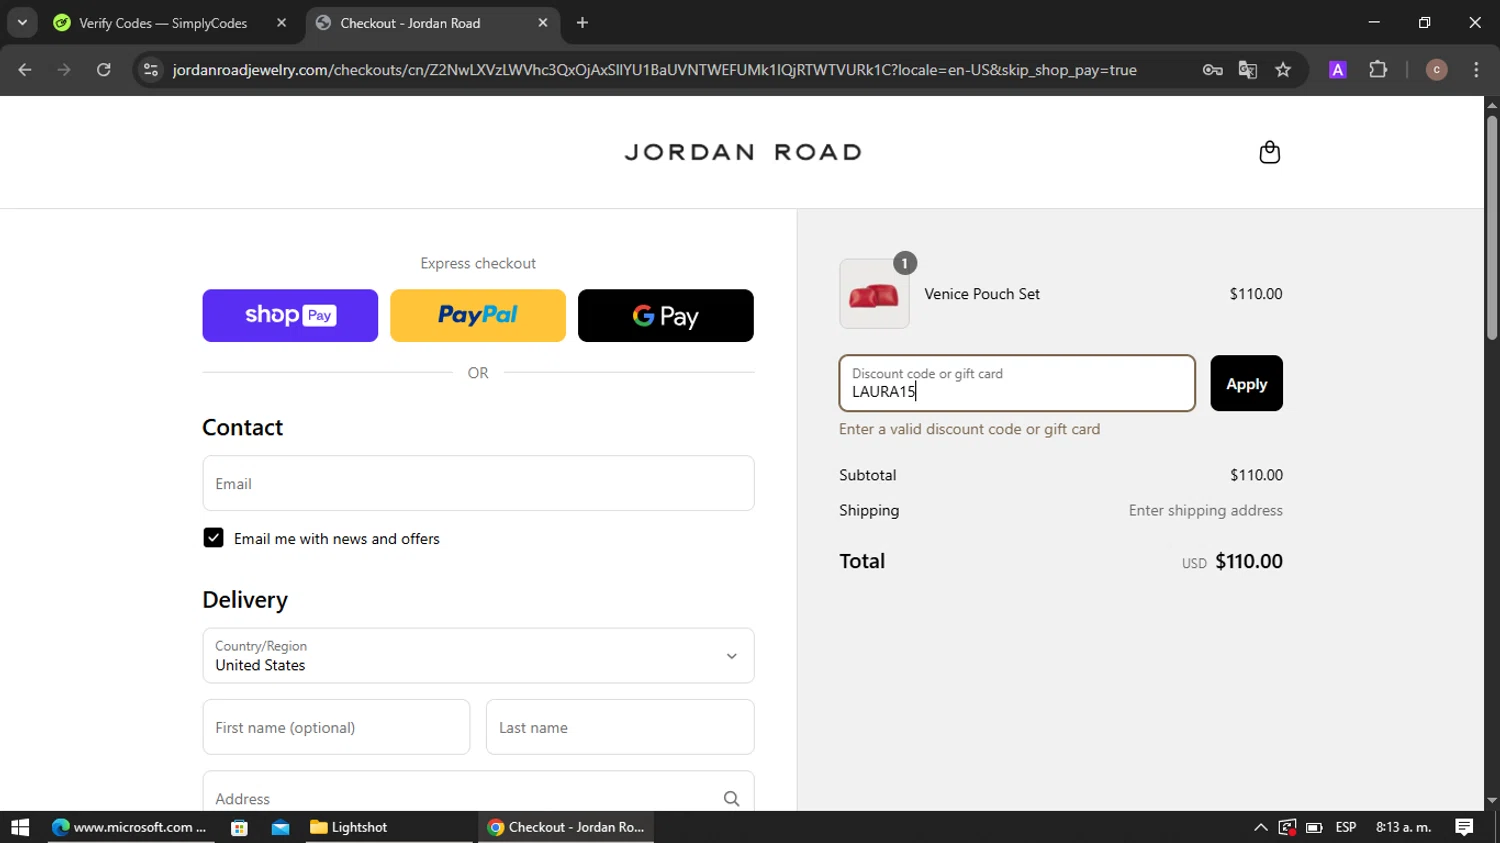Open the purple A extension icon
The width and height of the screenshot is (1500, 843).
(1337, 70)
